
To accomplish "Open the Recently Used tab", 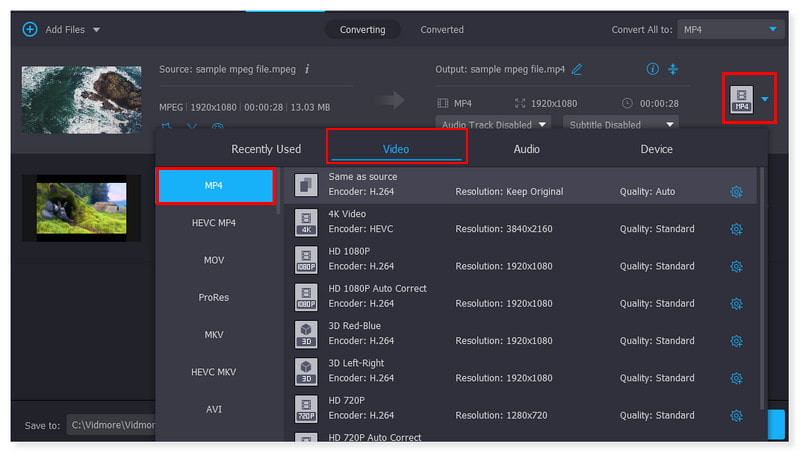I will [x=266, y=149].
